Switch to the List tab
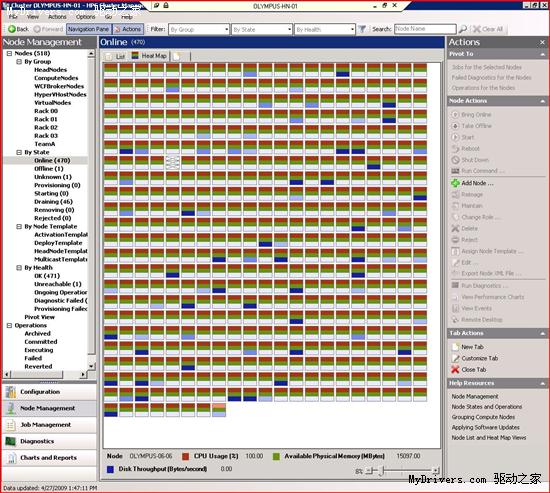Viewport: 550px width, 493px height. (x=116, y=56)
